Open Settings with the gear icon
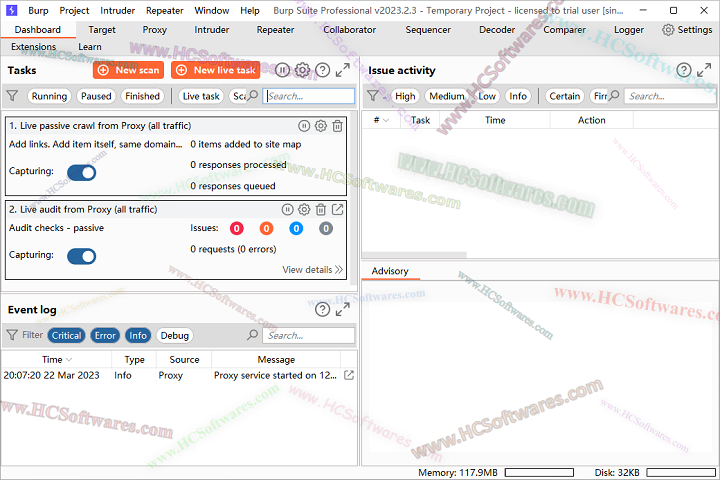Screen dimensions: 720x480 point(668,30)
